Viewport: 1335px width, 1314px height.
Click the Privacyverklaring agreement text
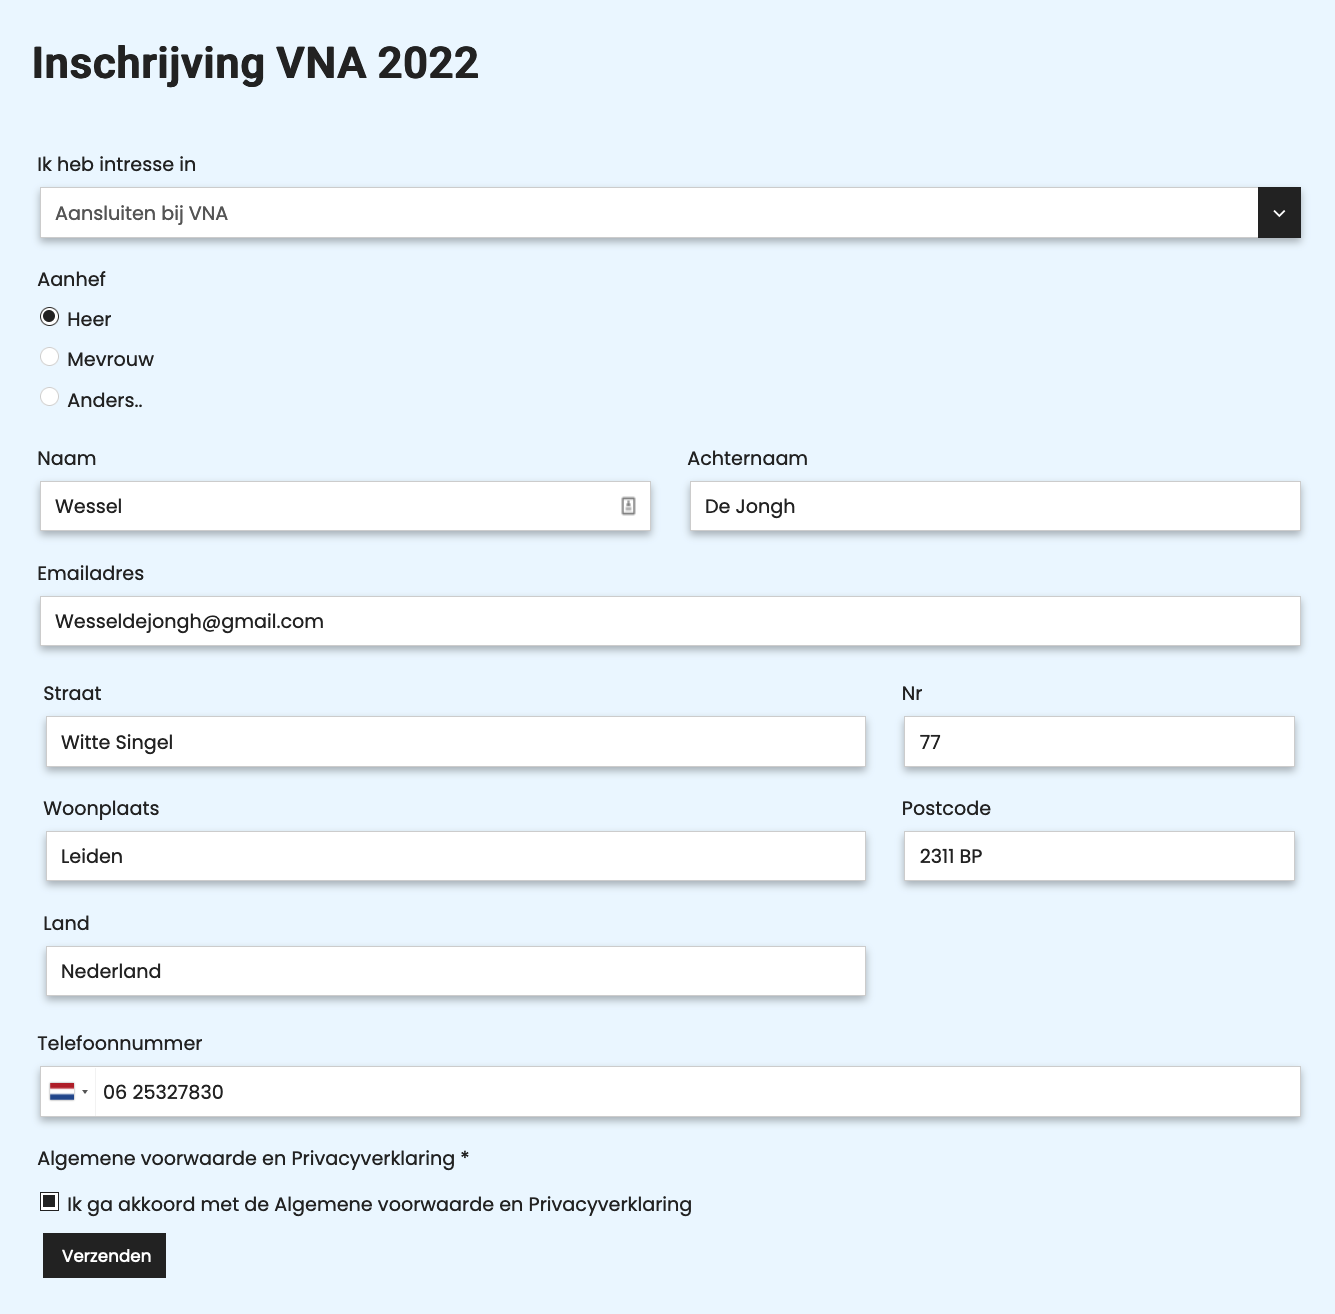(x=378, y=1203)
